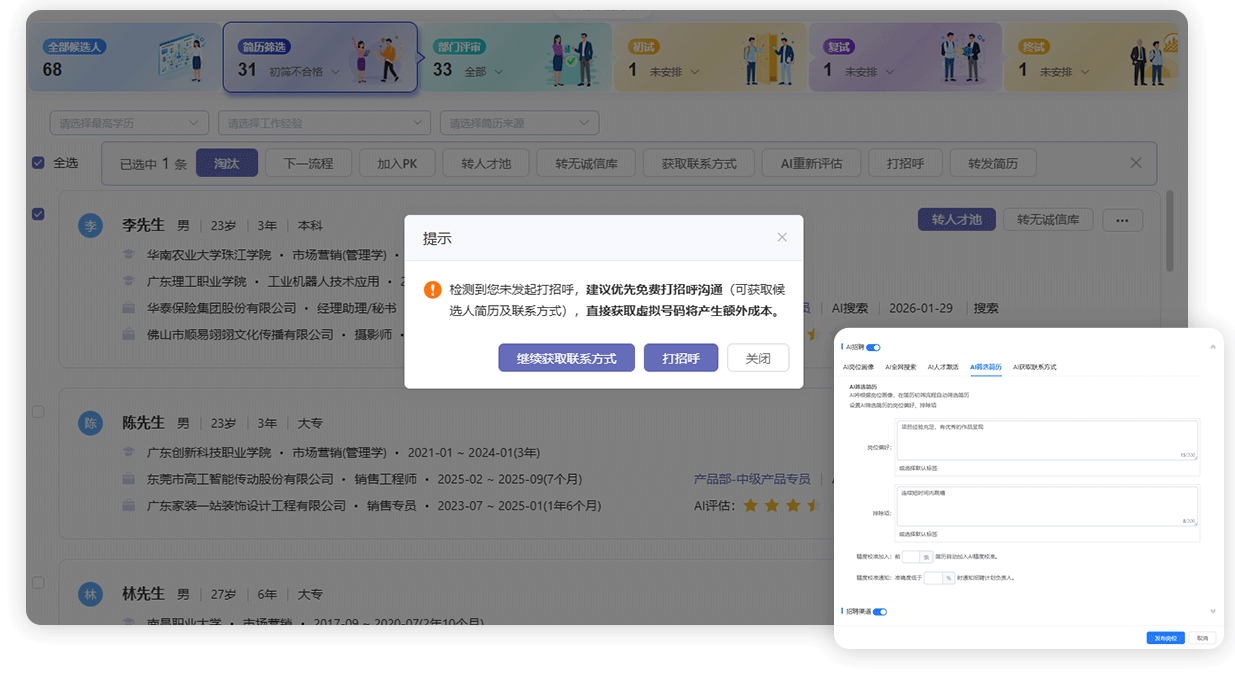The image size is (1235, 677).
Task: Close the 提示 dialog with X icon
Action: (x=782, y=237)
